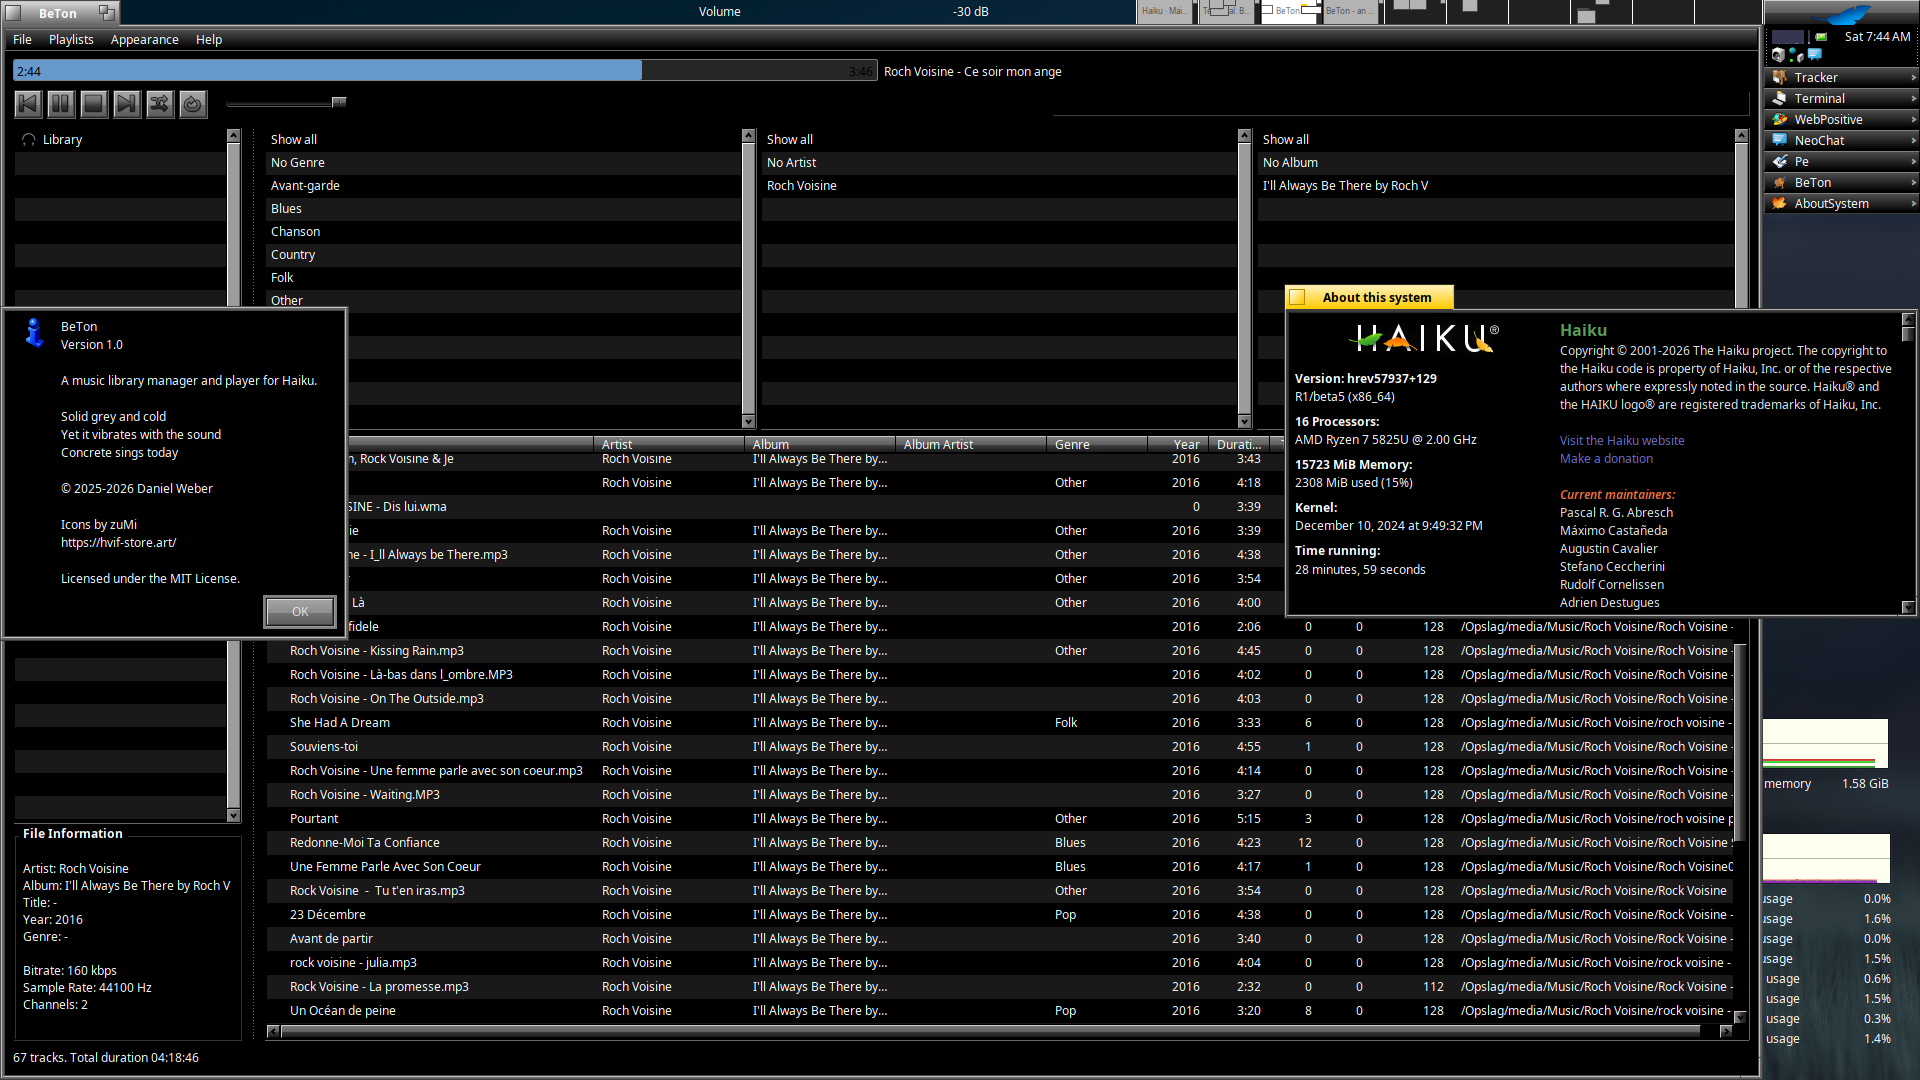This screenshot has width=1920, height=1080.
Task: Click the network status tray icon
Action: pyautogui.click(x=1797, y=54)
